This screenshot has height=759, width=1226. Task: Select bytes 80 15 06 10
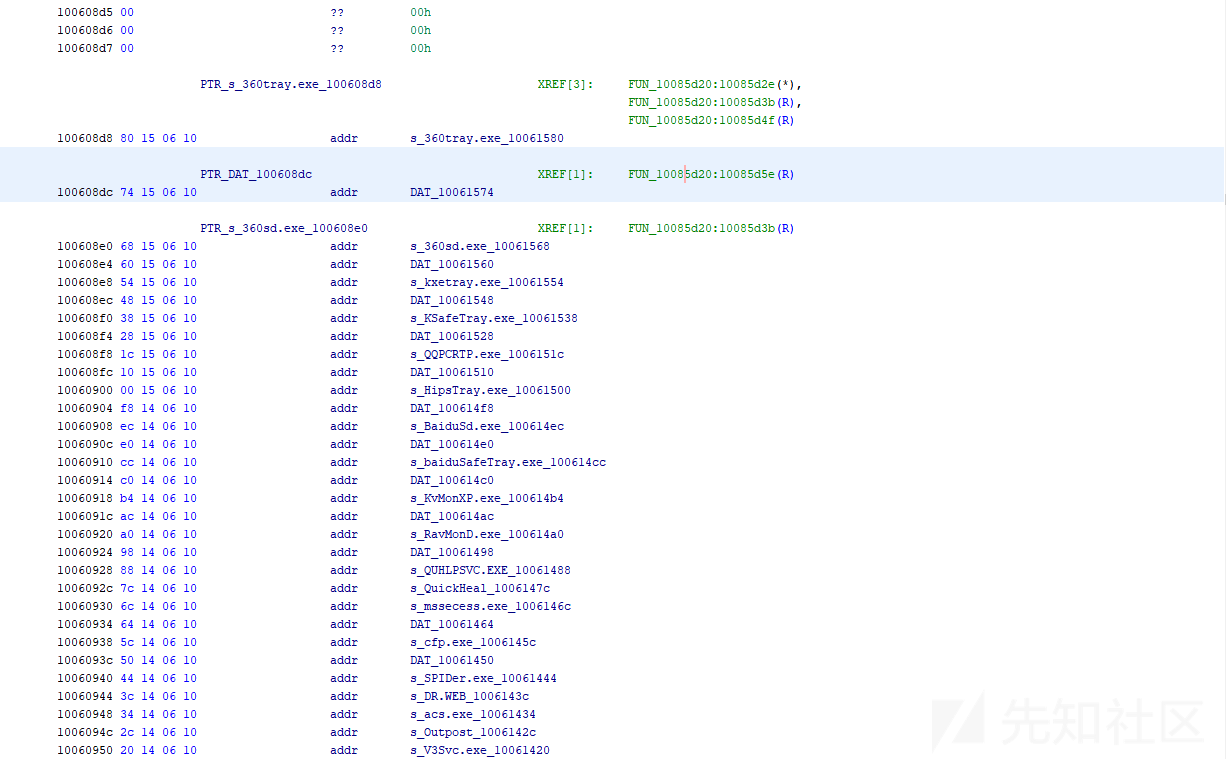coord(158,138)
